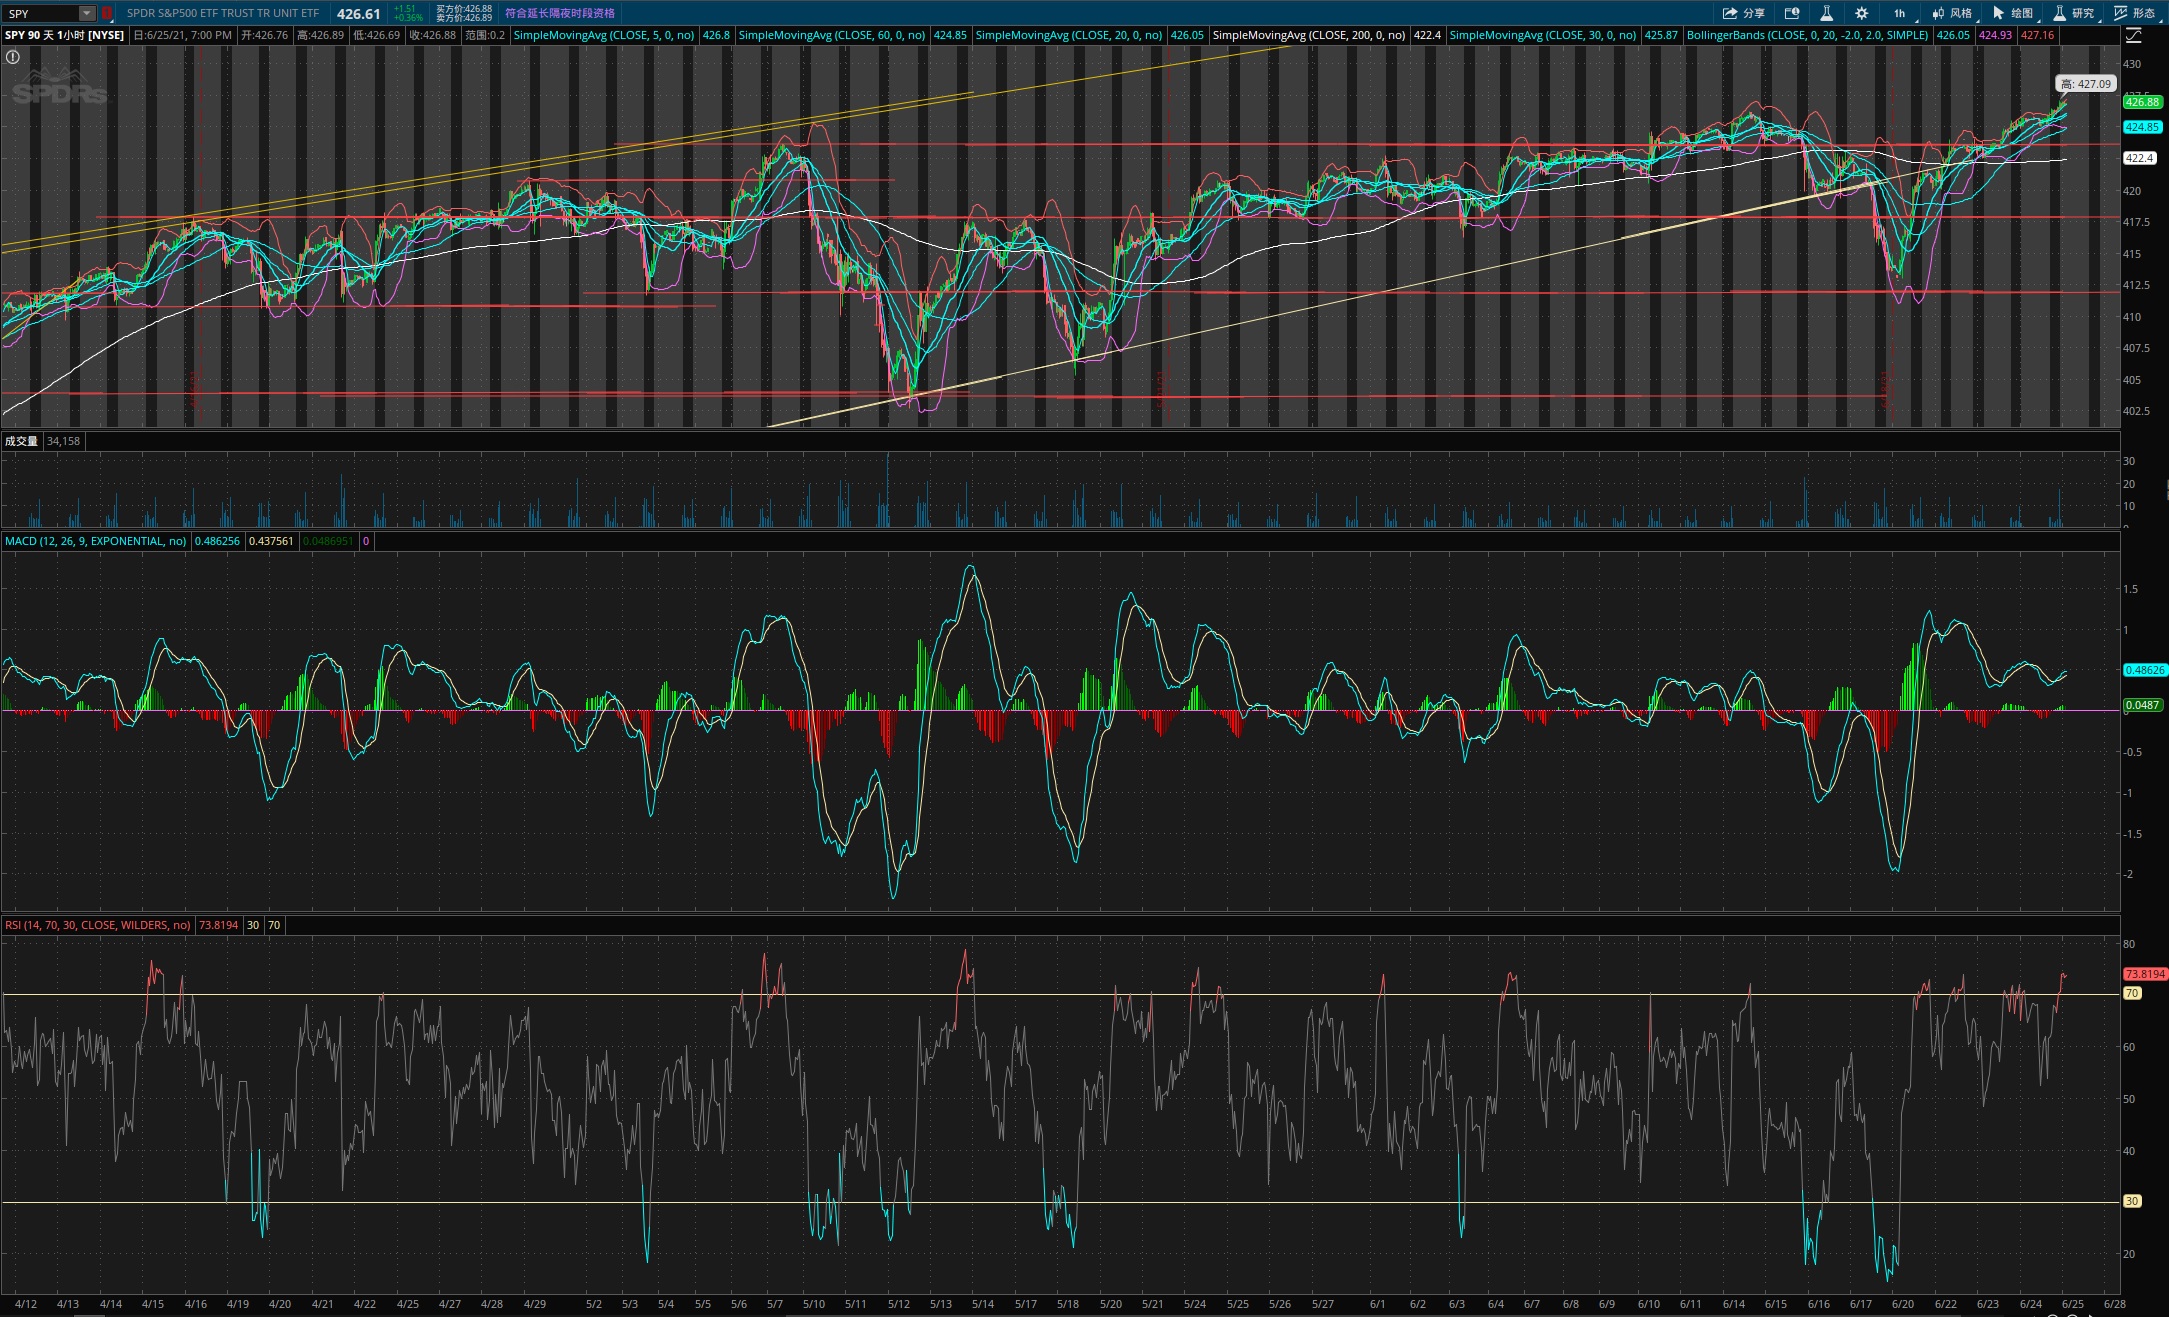
Task: Click the RSI 70 overbought level tag
Action: click(x=2132, y=993)
